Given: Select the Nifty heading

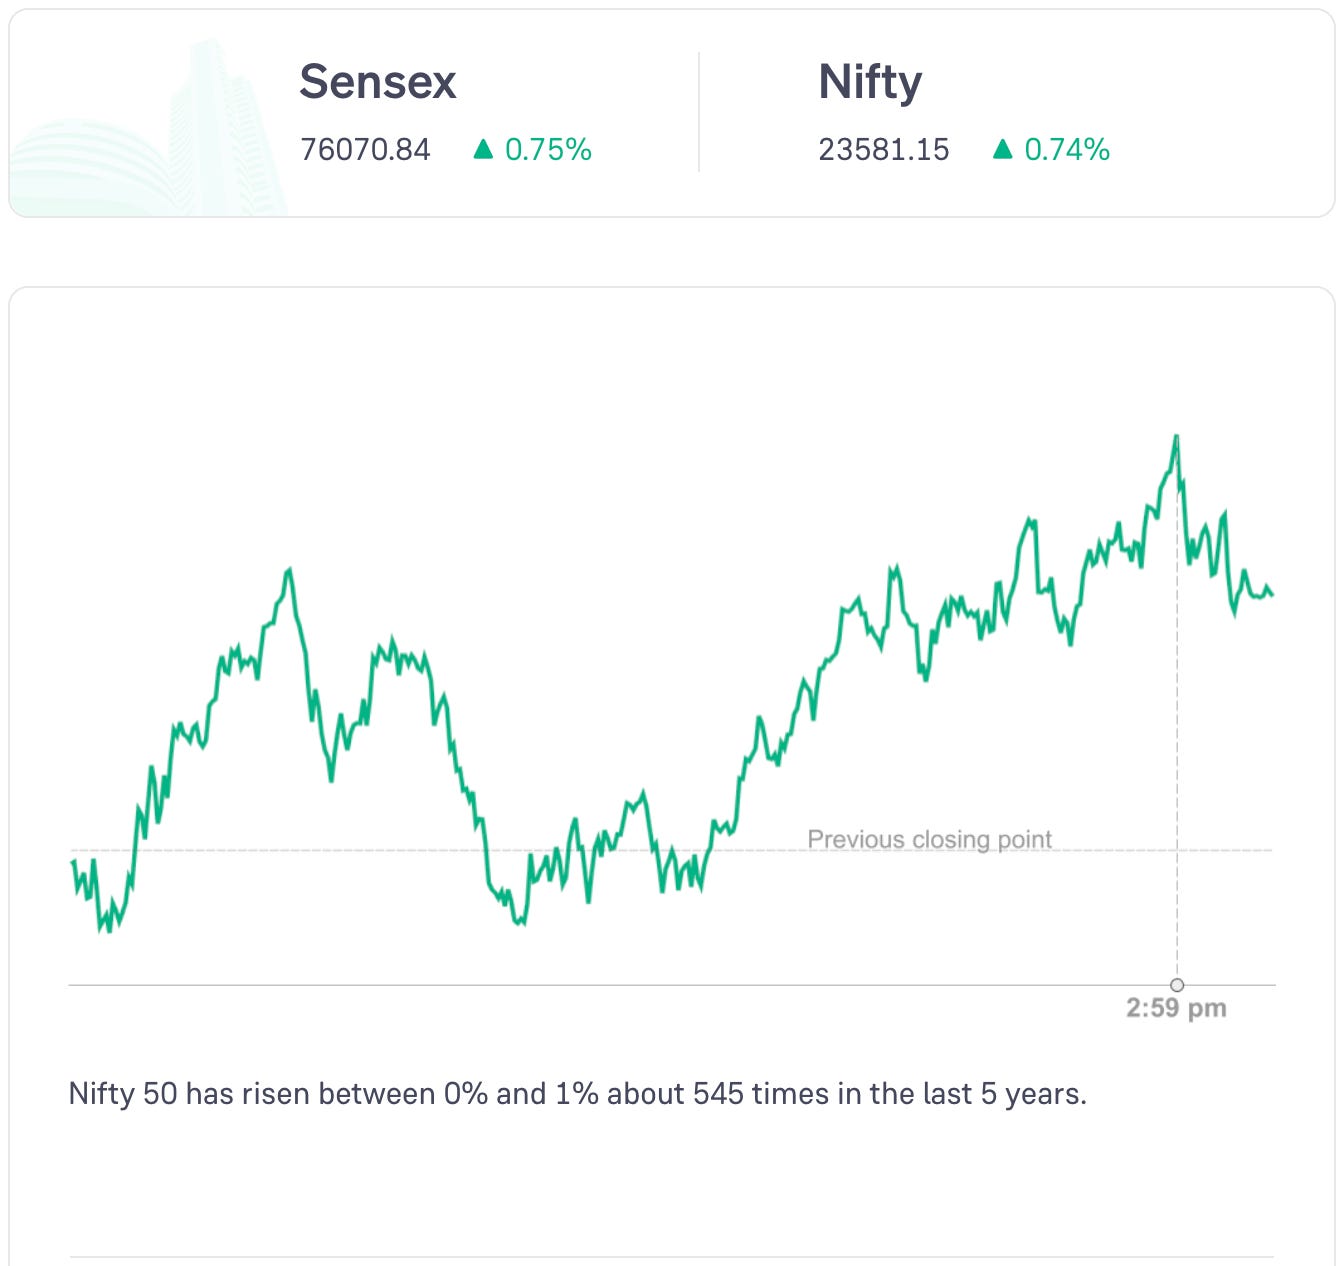Looking at the screenshot, I should click(870, 82).
